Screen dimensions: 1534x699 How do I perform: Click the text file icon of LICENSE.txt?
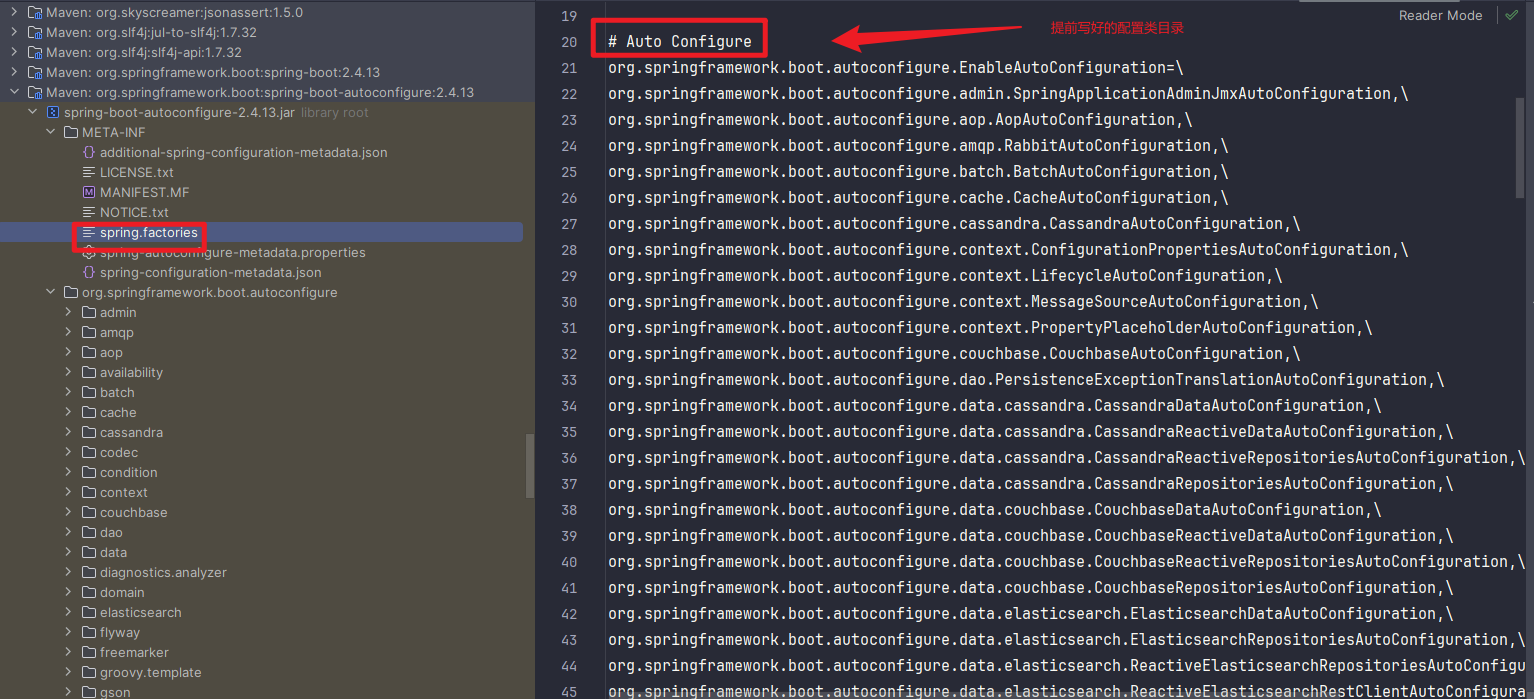coord(89,173)
